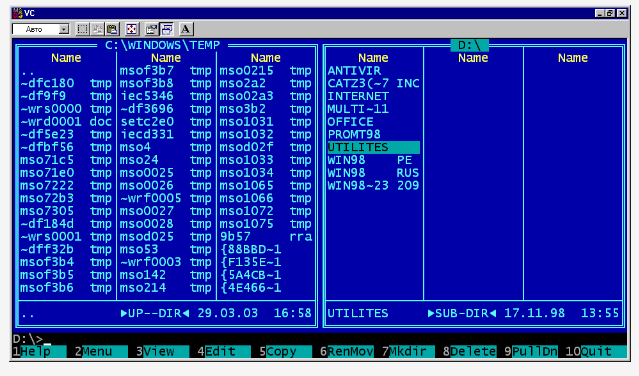
Task: Select file iec5346 tmp
Action: click(x=166, y=96)
